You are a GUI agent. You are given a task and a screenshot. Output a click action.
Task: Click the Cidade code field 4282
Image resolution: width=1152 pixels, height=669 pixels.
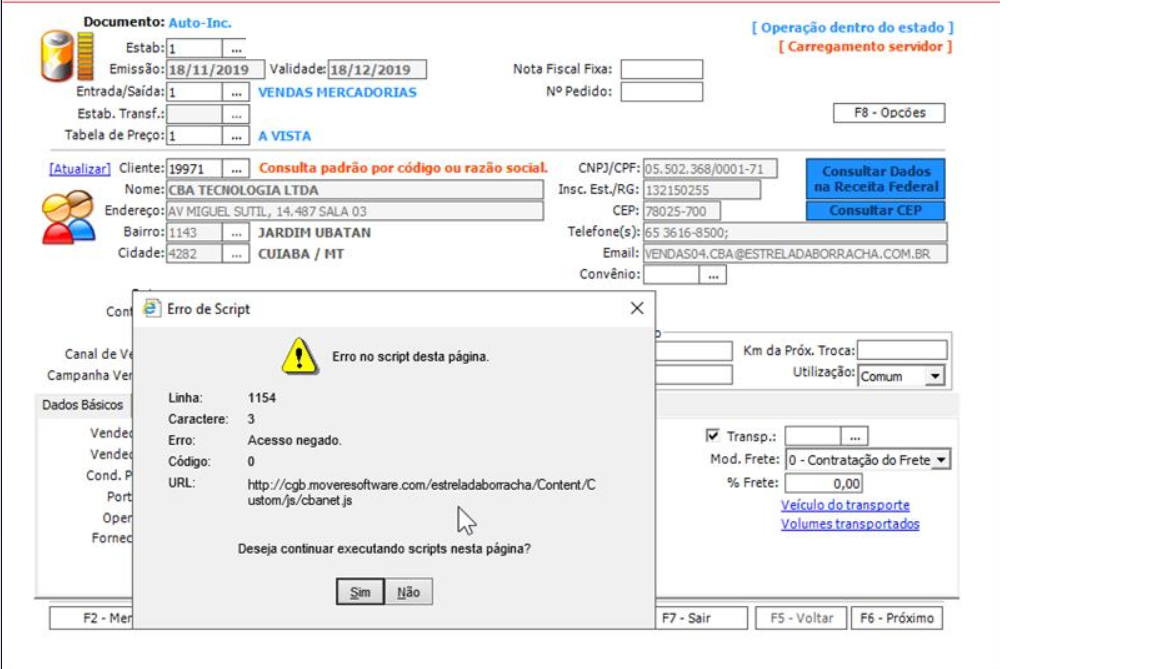195,254
